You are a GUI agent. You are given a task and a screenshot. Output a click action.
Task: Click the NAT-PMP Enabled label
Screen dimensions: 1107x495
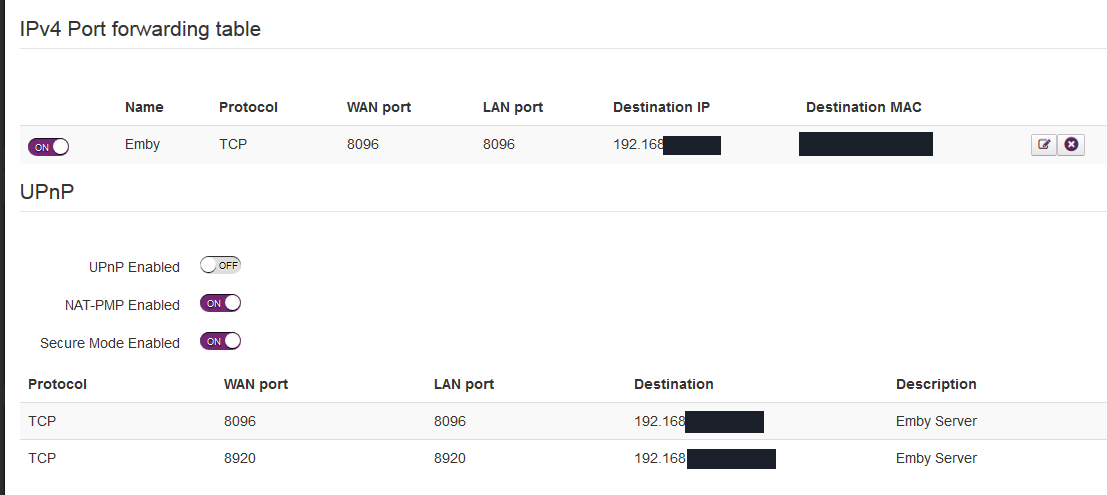pos(122,305)
